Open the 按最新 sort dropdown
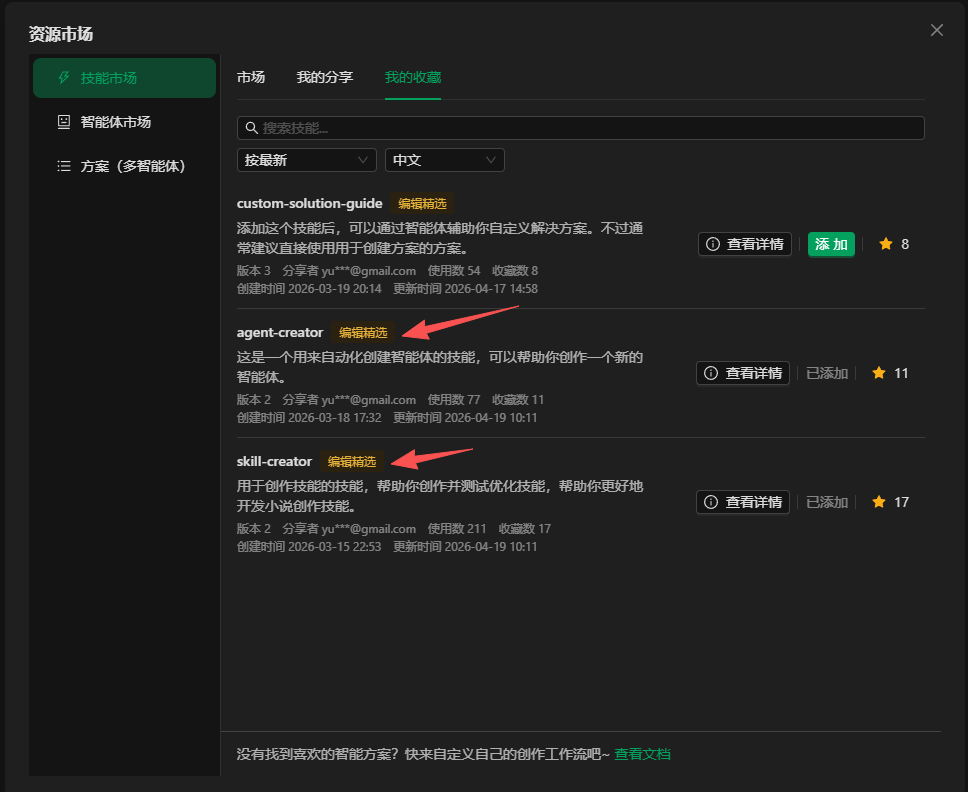Viewport: 968px width, 792px height. pos(306,160)
